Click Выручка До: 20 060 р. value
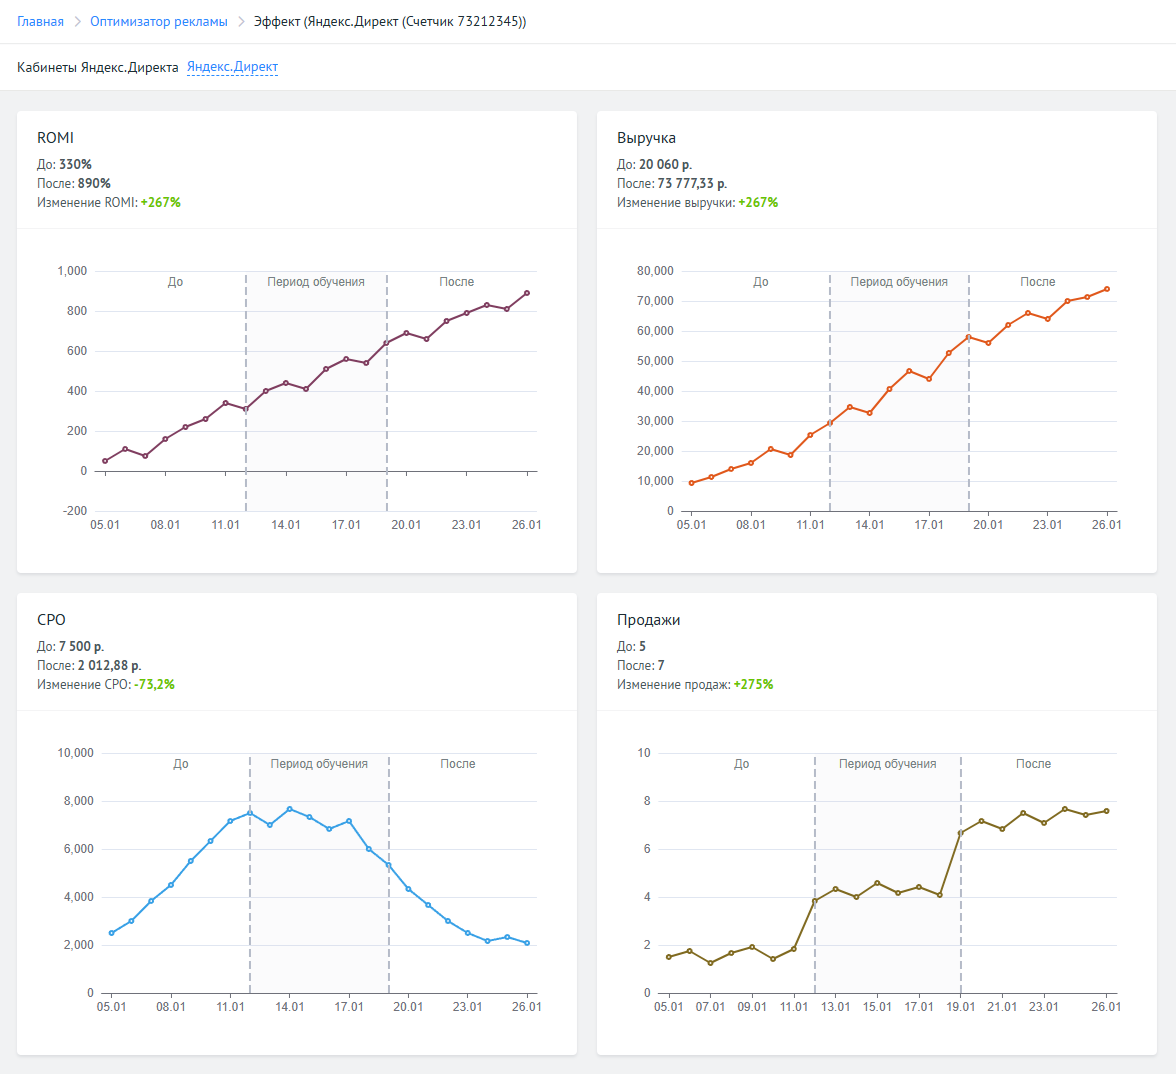The width and height of the screenshot is (1176, 1074). point(665,164)
